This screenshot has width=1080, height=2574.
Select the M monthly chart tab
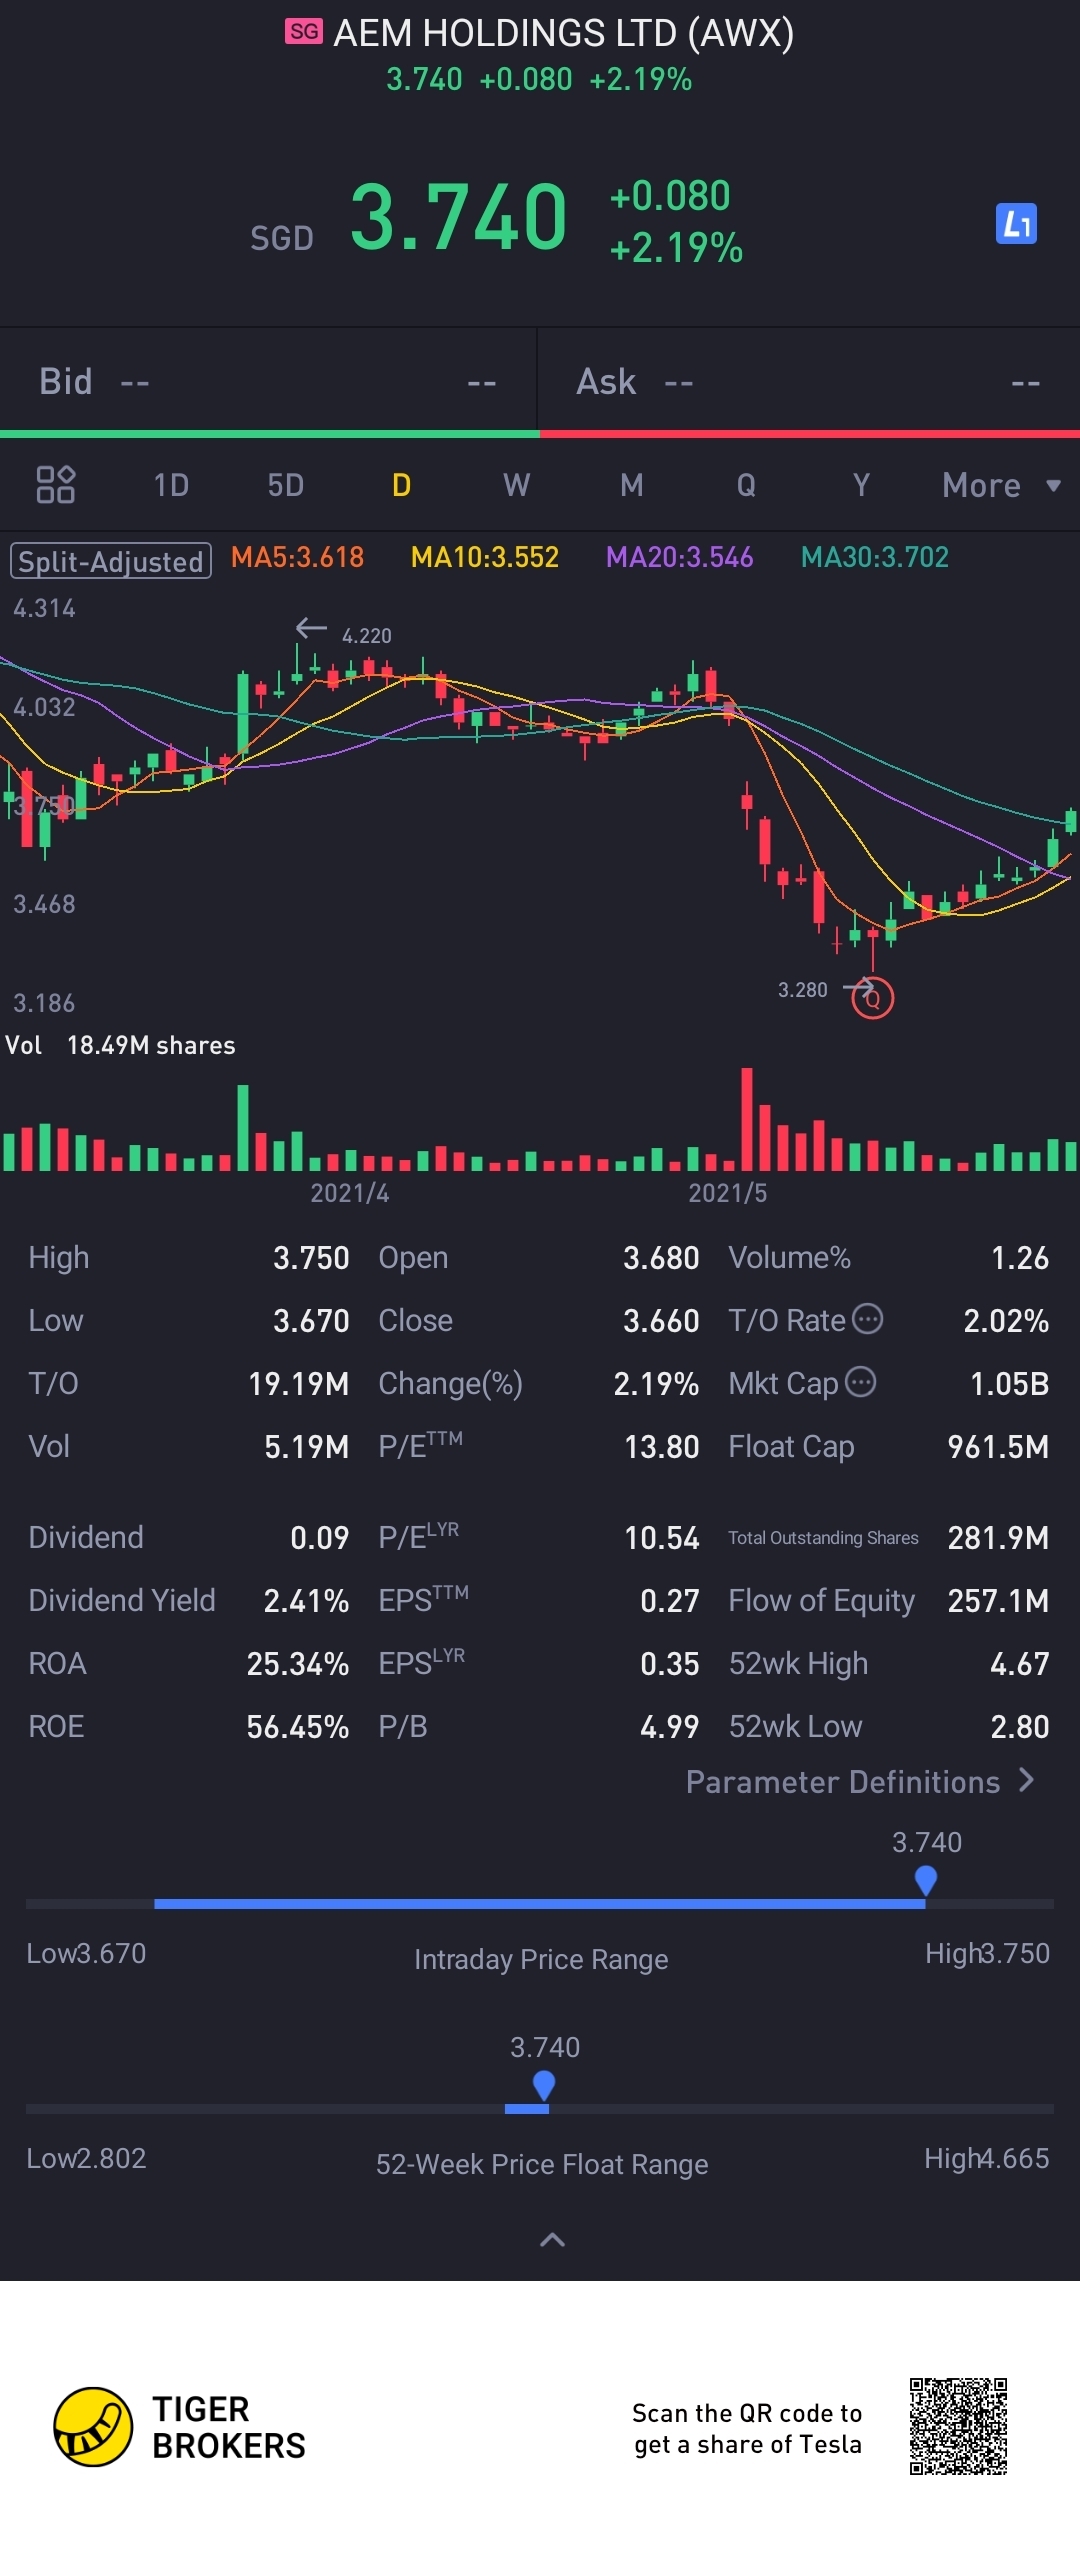pyautogui.click(x=631, y=485)
